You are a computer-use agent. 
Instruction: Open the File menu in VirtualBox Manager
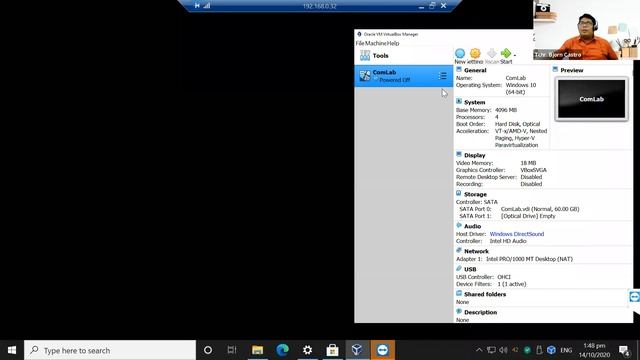pos(360,43)
